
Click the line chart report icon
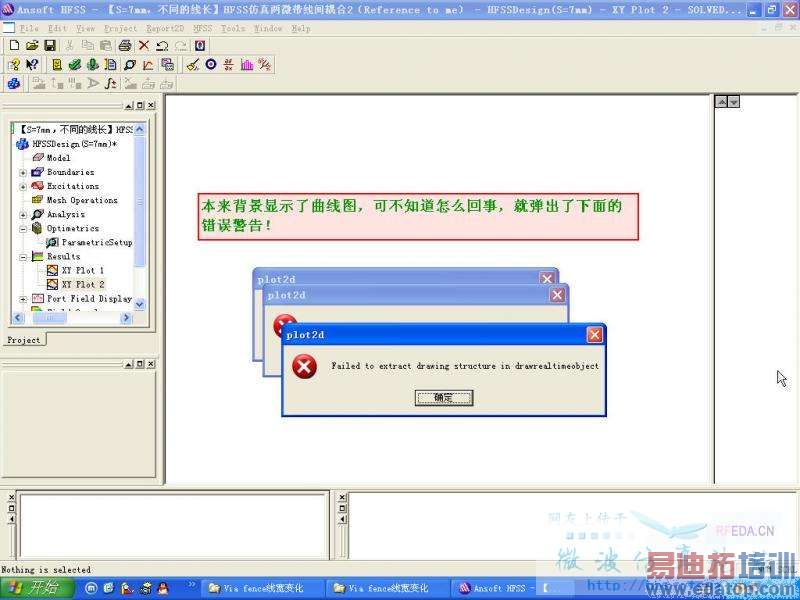pos(148,65)
